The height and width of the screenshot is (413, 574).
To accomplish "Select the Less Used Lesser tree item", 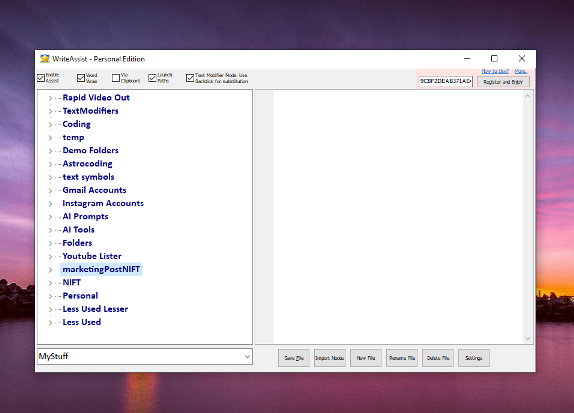I will coord(95,309).
